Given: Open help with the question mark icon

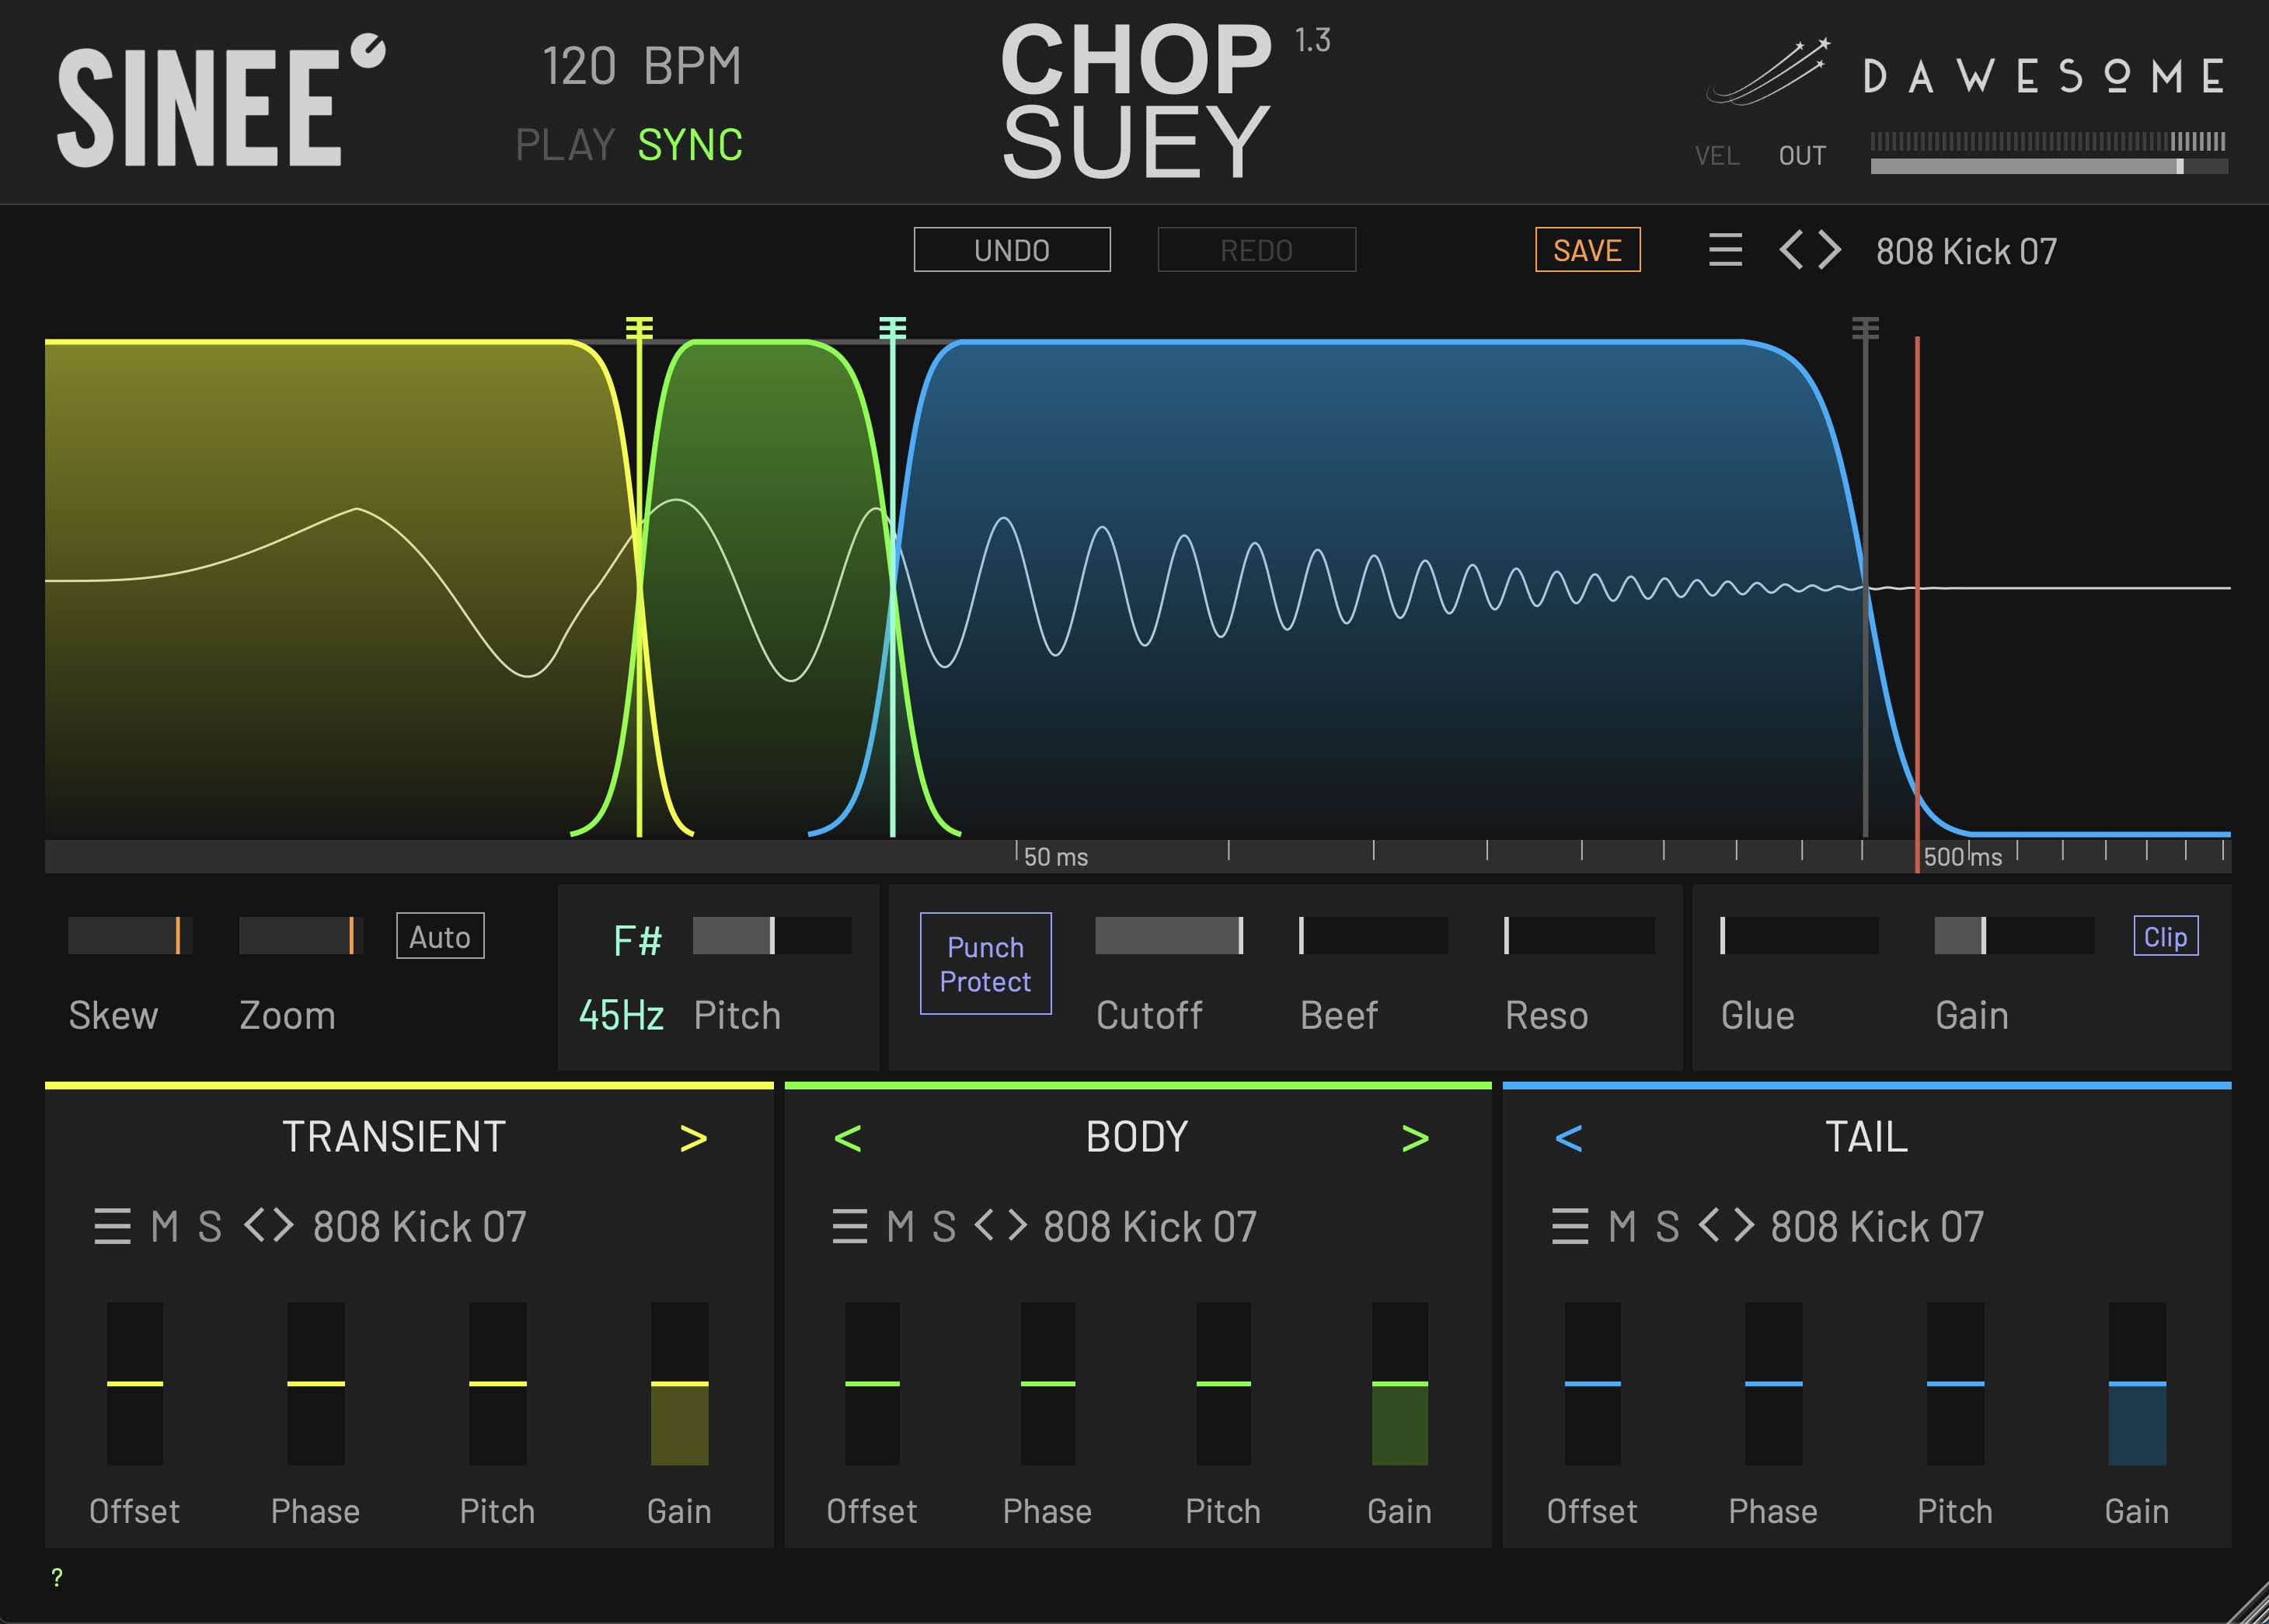Looking at the screenshot, I should 57,1577.
